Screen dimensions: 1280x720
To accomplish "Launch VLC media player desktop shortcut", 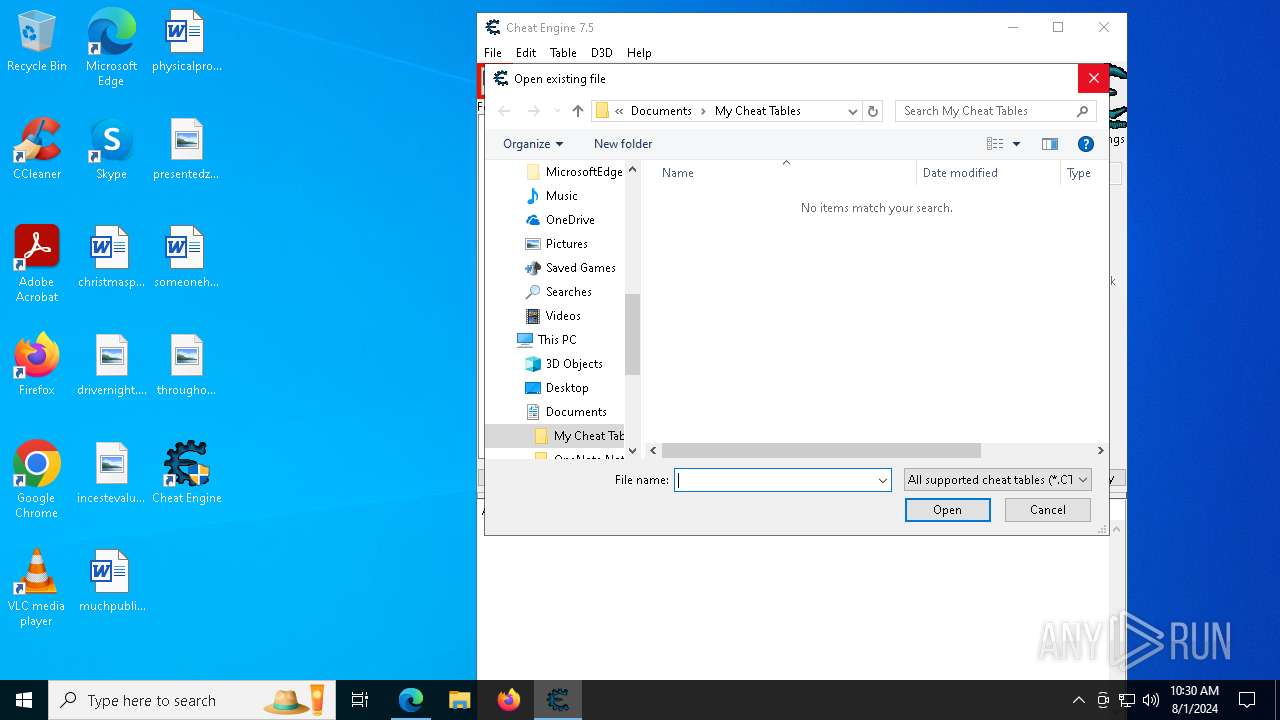I will pyautogui.click(x=37, y=587).
